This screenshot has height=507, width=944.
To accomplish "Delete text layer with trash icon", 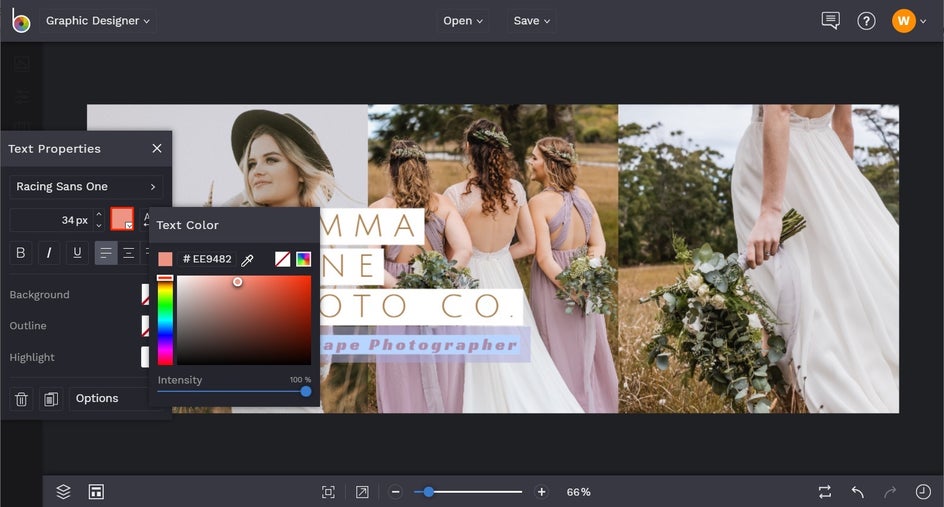I will pos(21,399).
